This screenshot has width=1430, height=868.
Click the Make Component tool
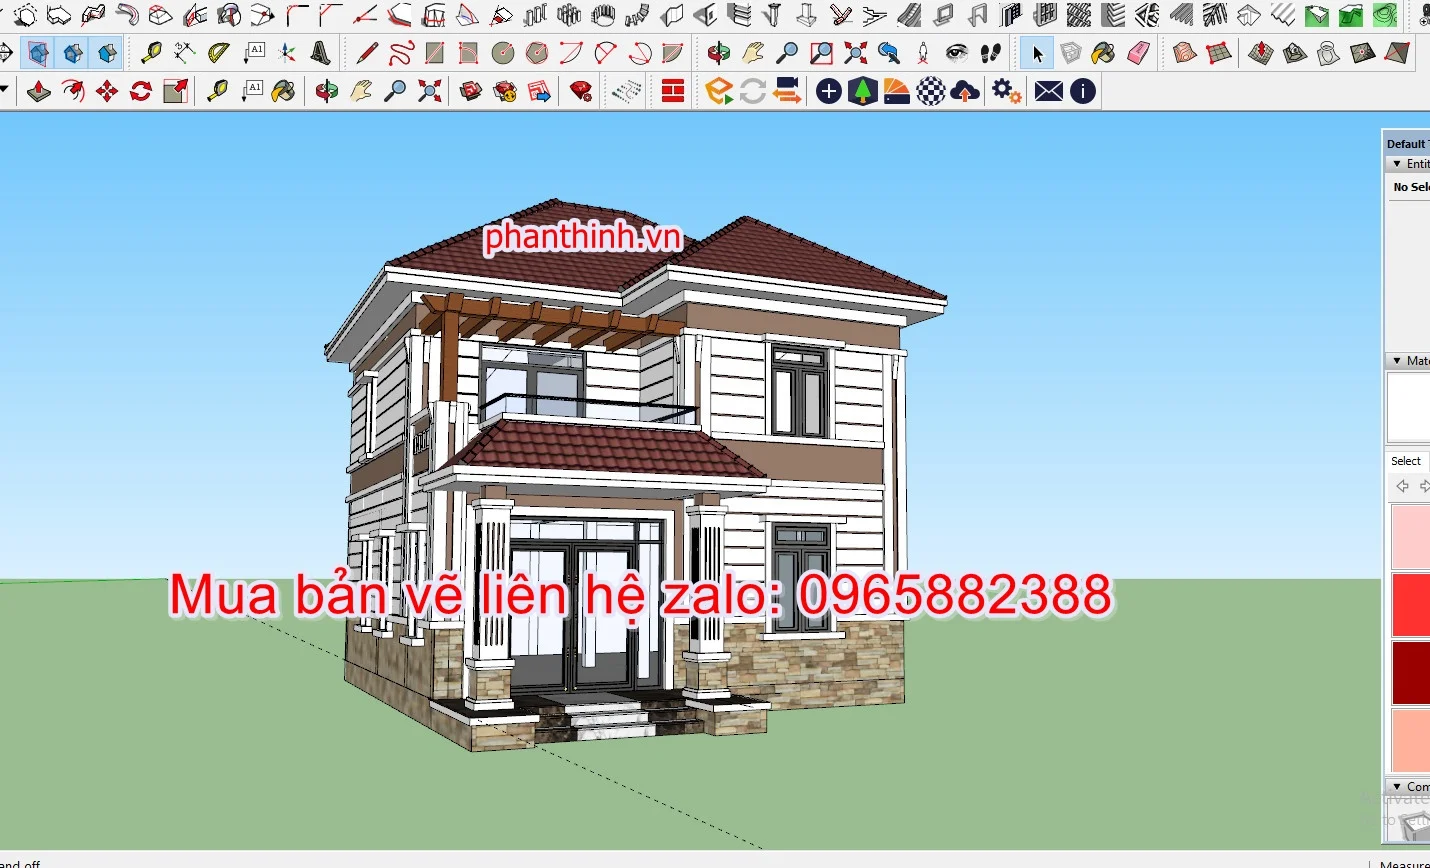[x=1071, y=53]
